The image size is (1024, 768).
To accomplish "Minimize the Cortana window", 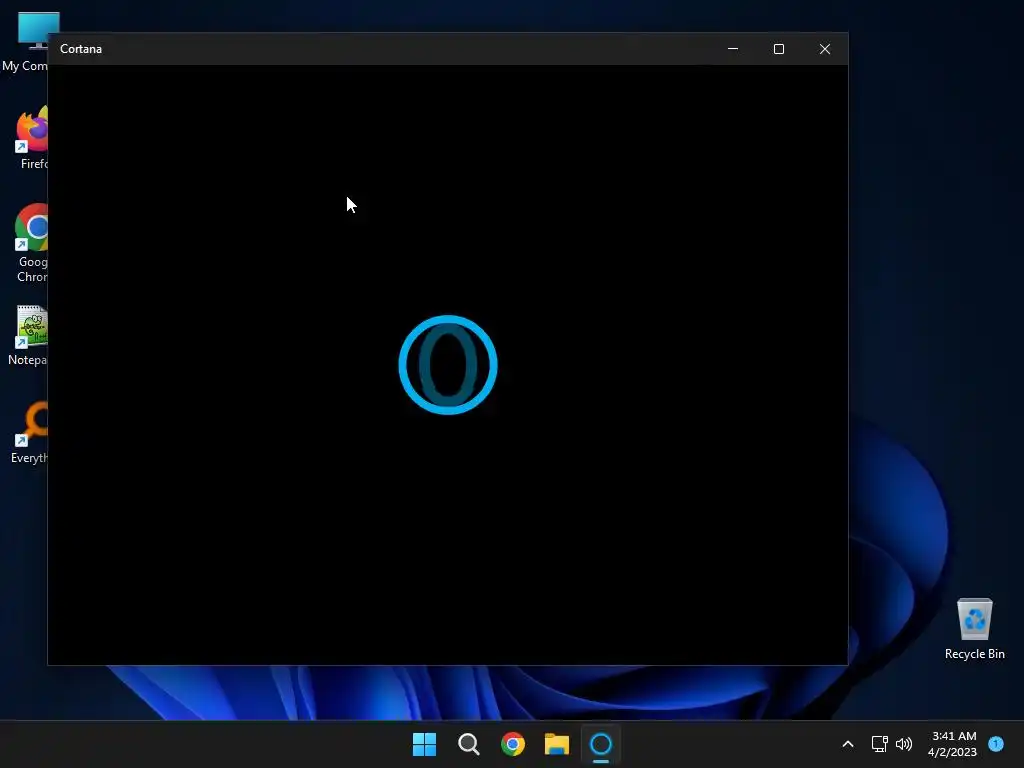I will point(733,49).
